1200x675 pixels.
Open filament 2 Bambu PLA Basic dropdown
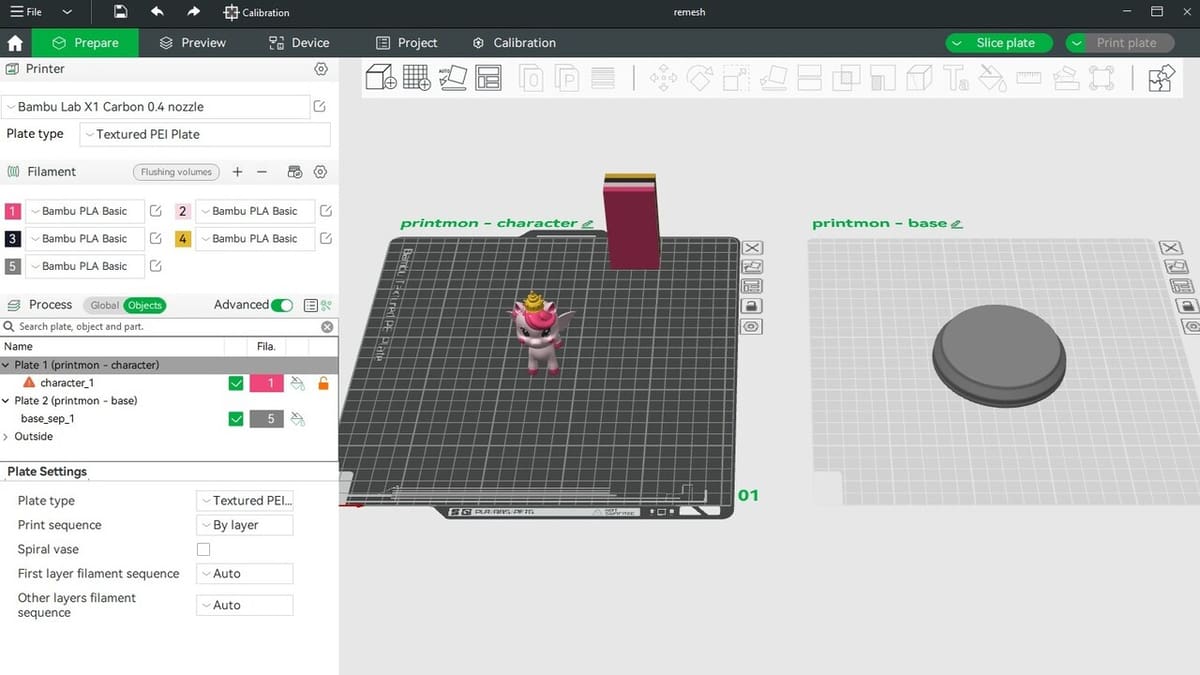click(x=255, y=211)
